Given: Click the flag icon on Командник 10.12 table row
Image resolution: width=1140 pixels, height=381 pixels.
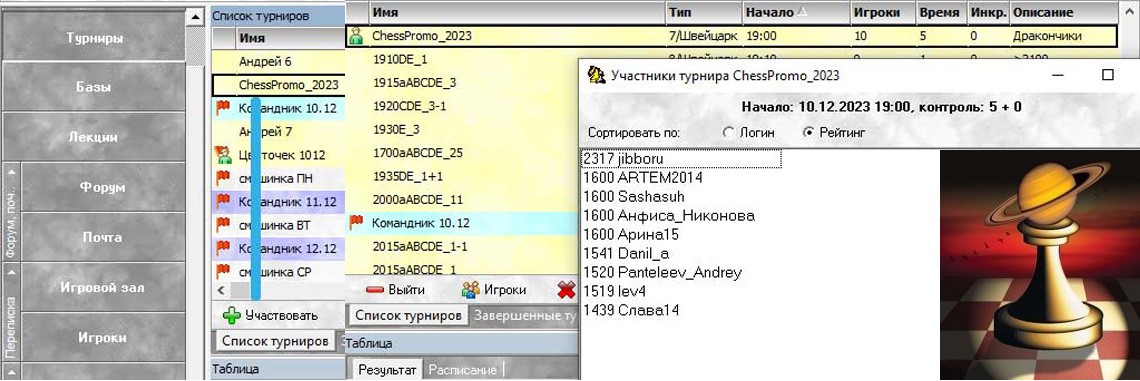Looking at the screenshot, I should point(356,222).
